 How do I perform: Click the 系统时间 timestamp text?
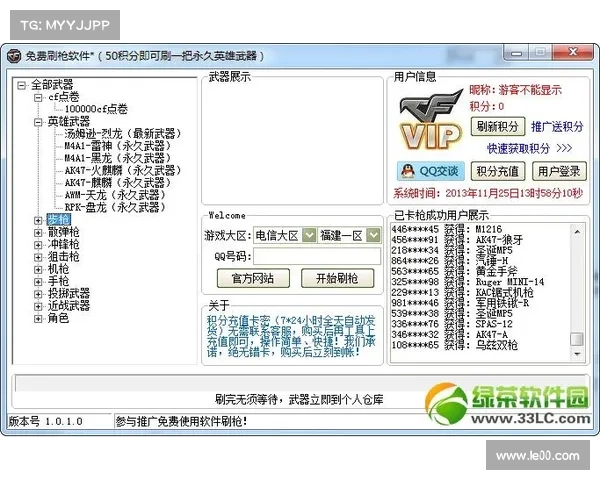click(x=488, y=193)
